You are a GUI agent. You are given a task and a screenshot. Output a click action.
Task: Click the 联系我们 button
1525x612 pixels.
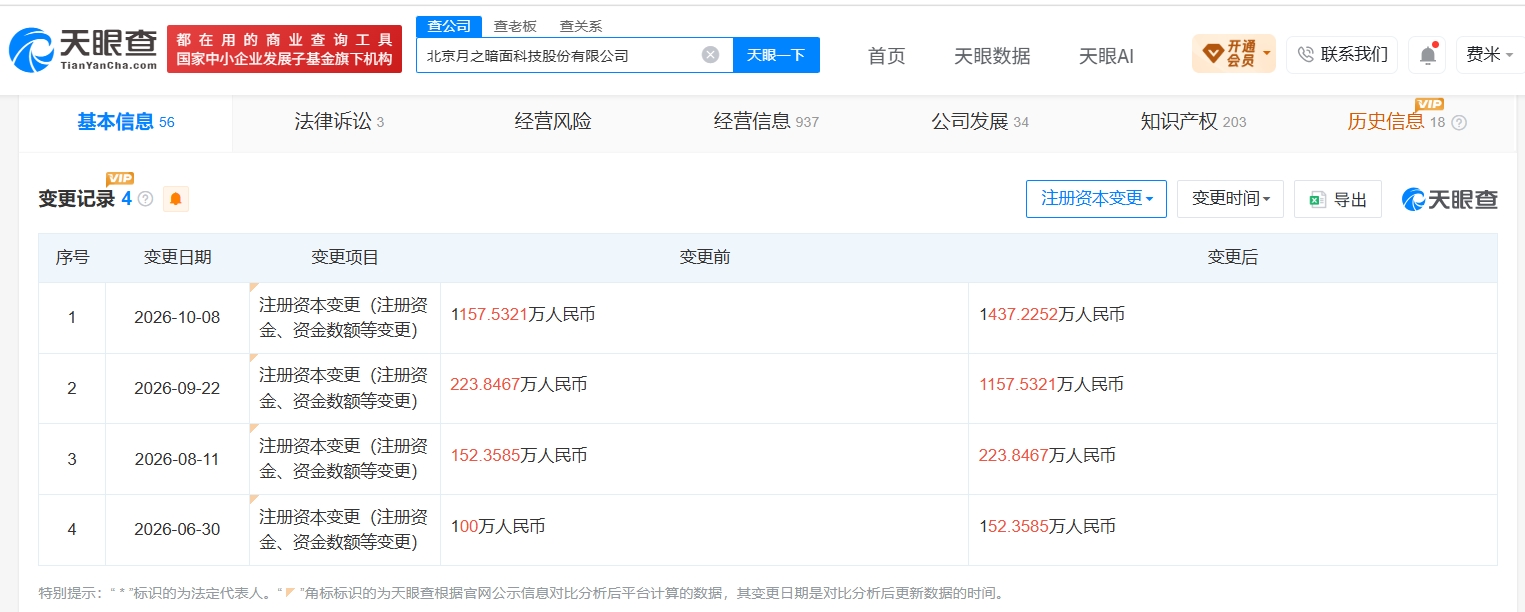(x=1342, y=55)
